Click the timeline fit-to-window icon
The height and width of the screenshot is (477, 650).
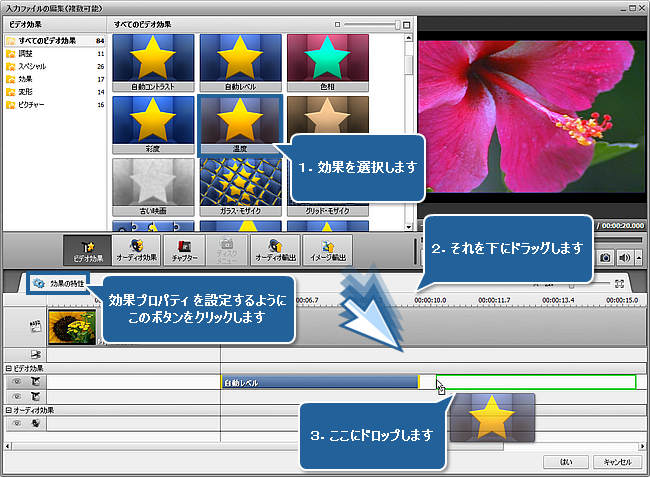[x=619, y=284]
